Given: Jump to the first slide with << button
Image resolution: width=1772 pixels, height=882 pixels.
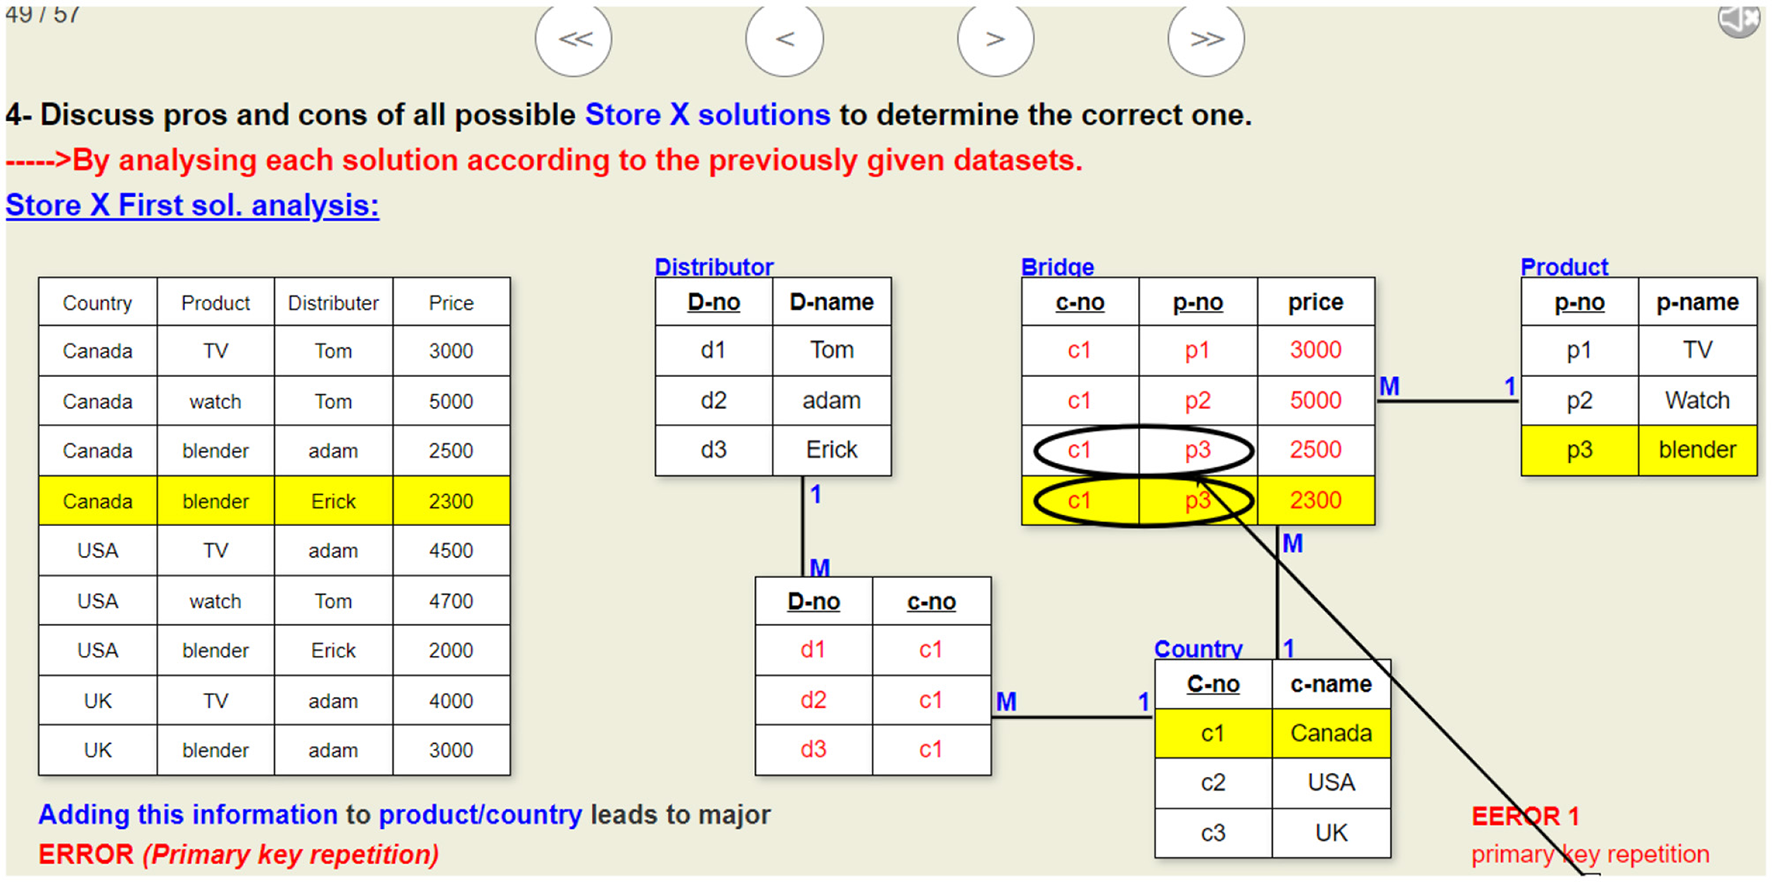Looking at the screenshot, I should [573, 39].
